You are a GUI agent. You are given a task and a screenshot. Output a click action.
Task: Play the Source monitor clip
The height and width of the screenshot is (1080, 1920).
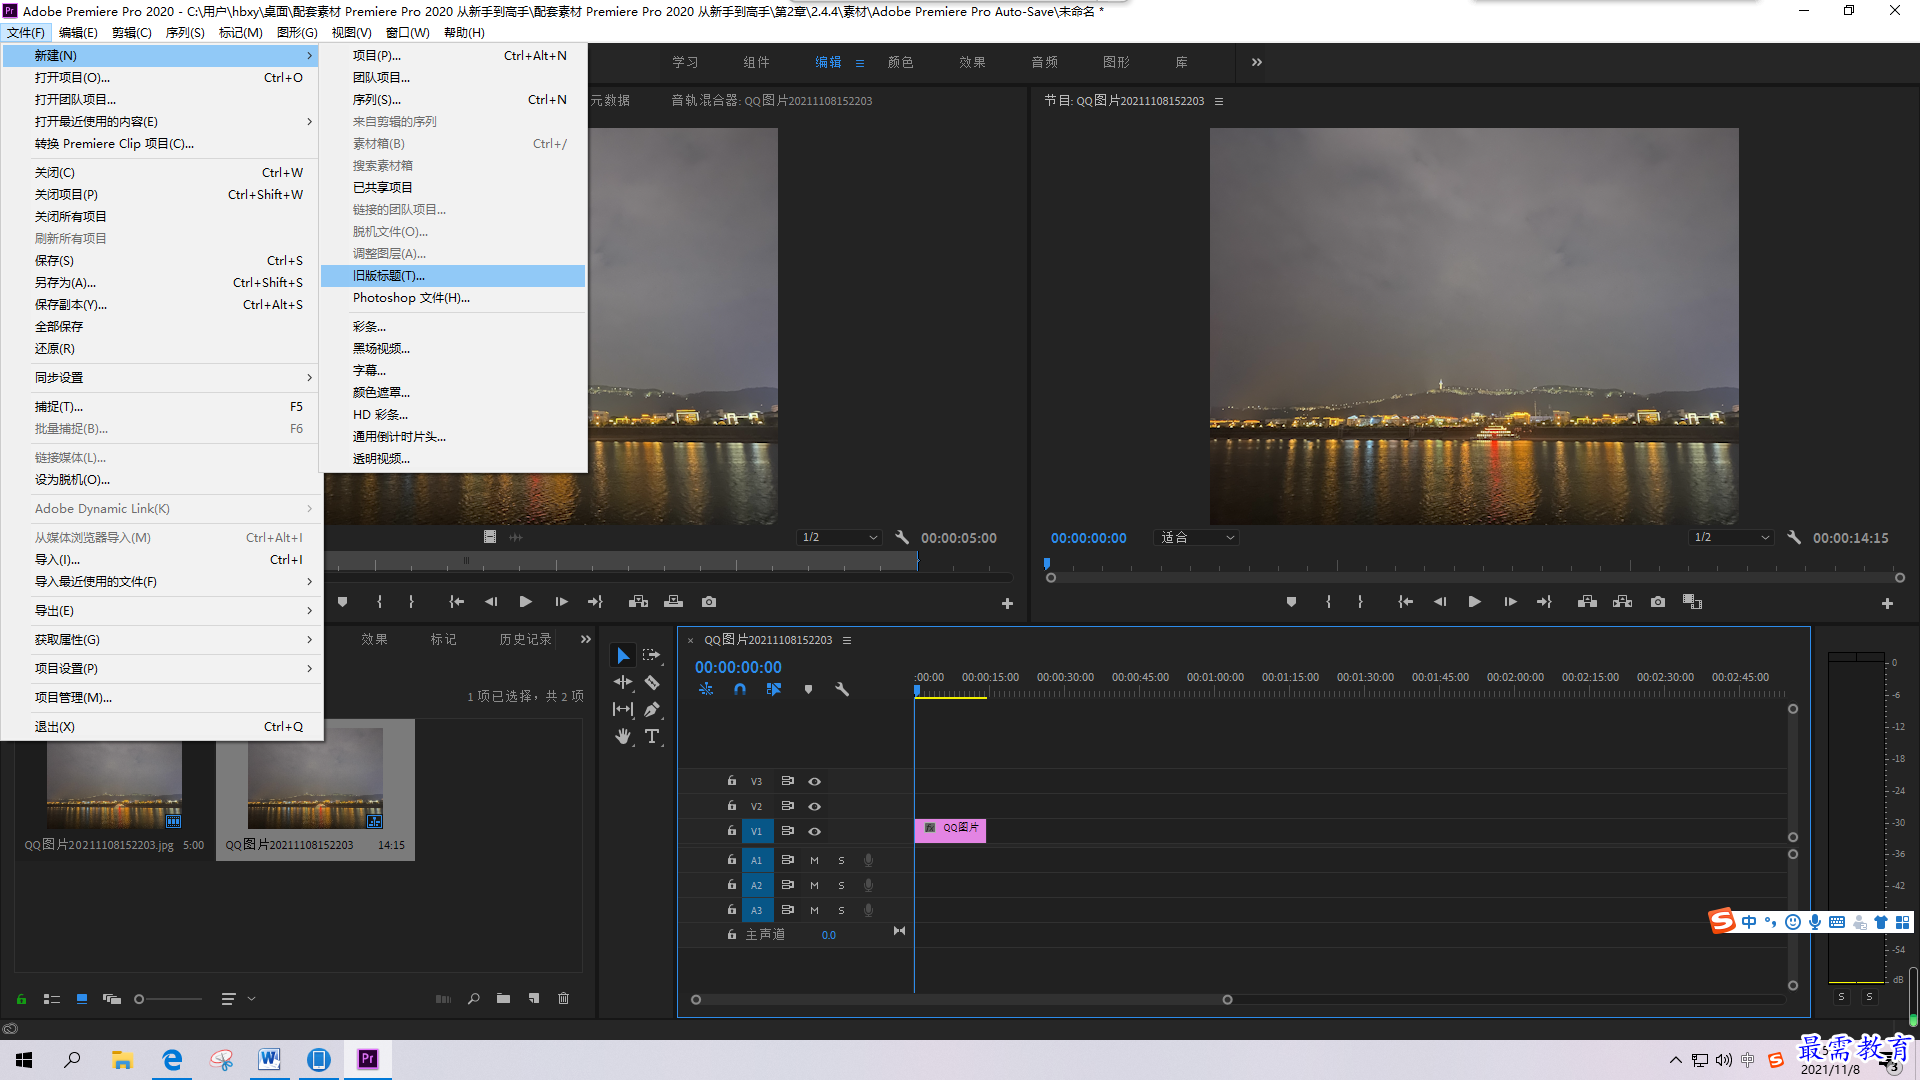(x=525, y=602)
